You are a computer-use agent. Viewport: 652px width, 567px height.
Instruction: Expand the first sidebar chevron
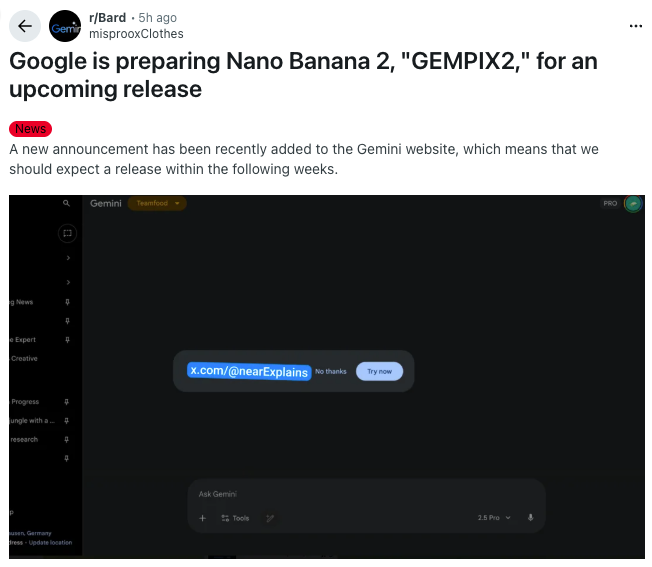pos(67,258)
